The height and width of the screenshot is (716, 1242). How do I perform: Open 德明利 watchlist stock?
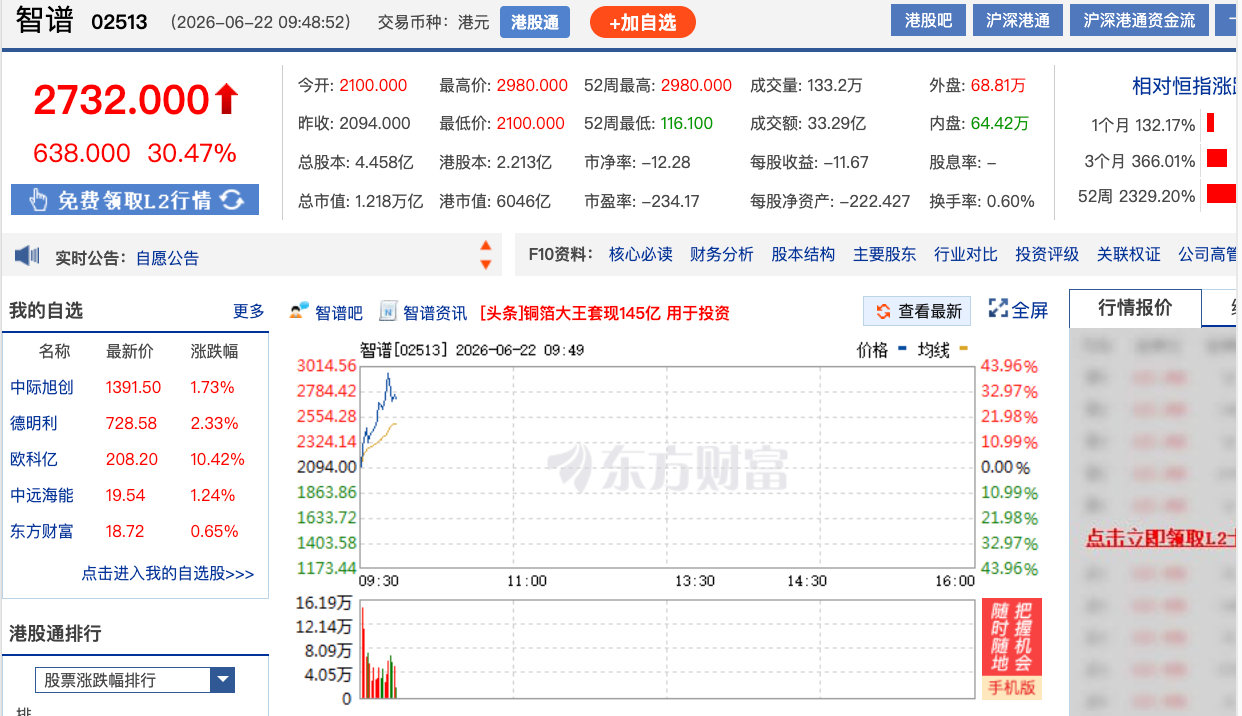[34, 423]
